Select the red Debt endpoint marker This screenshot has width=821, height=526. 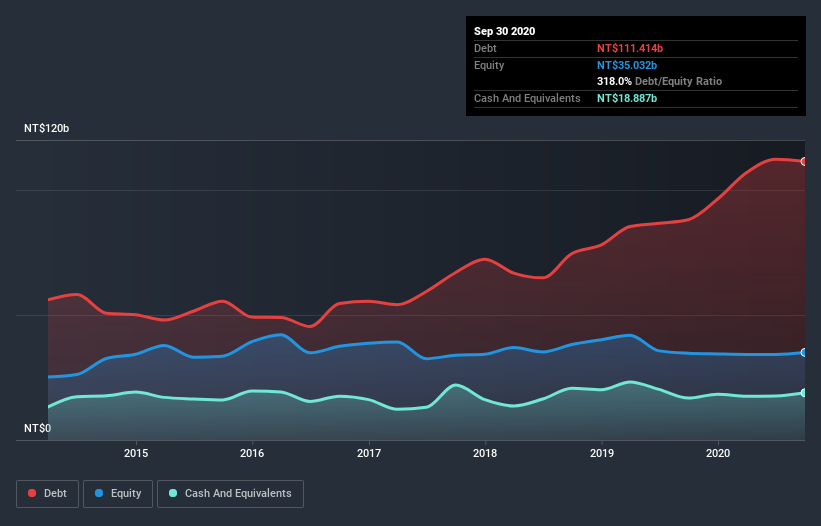tap(804, 161)
